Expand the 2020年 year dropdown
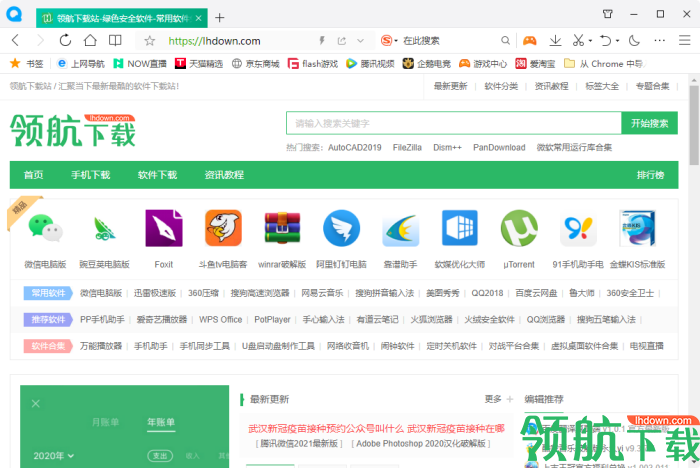 point(54,456)
